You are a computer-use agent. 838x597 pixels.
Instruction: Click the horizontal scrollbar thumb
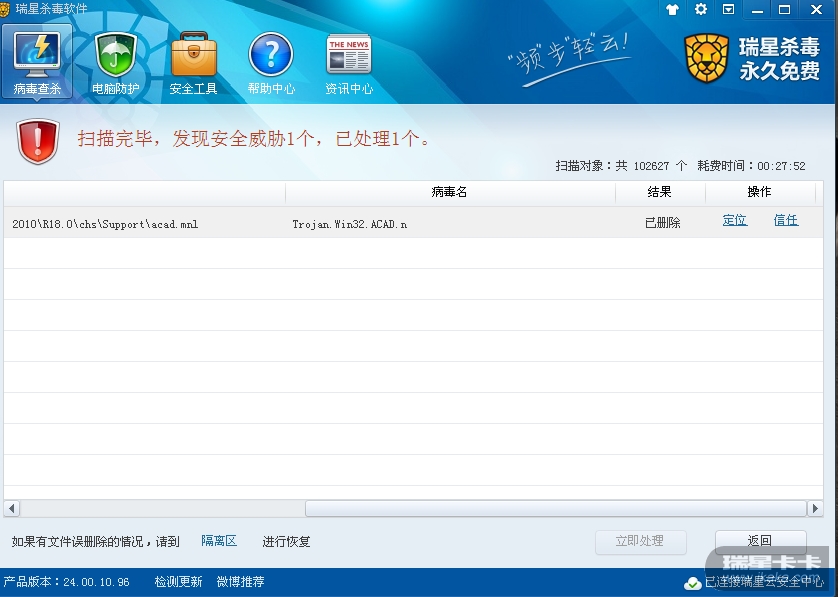coord(556,508)
